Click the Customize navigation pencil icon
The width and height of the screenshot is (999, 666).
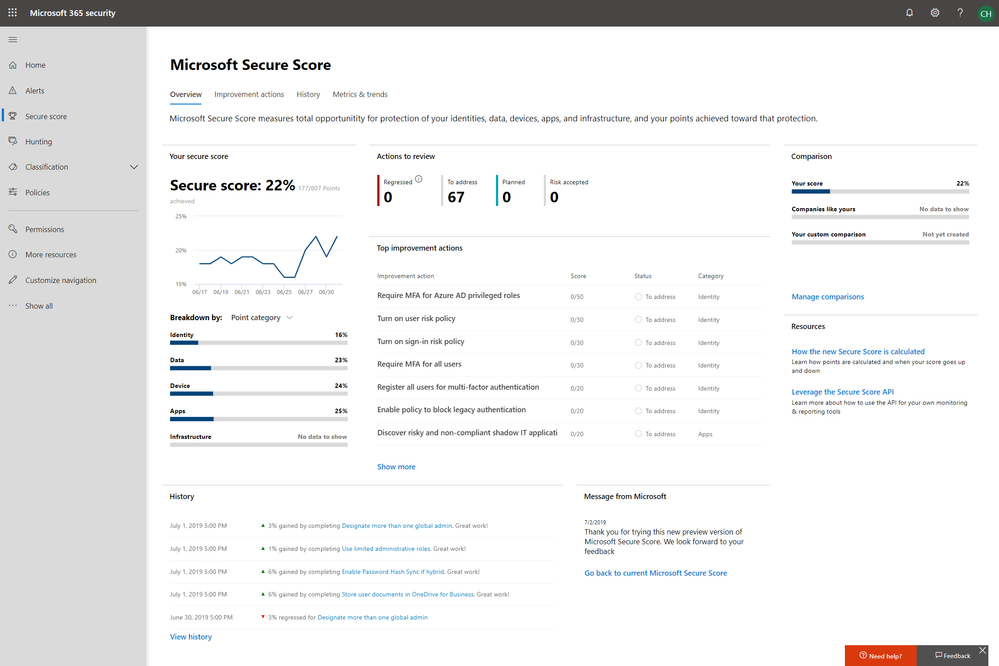pos(13,280)
